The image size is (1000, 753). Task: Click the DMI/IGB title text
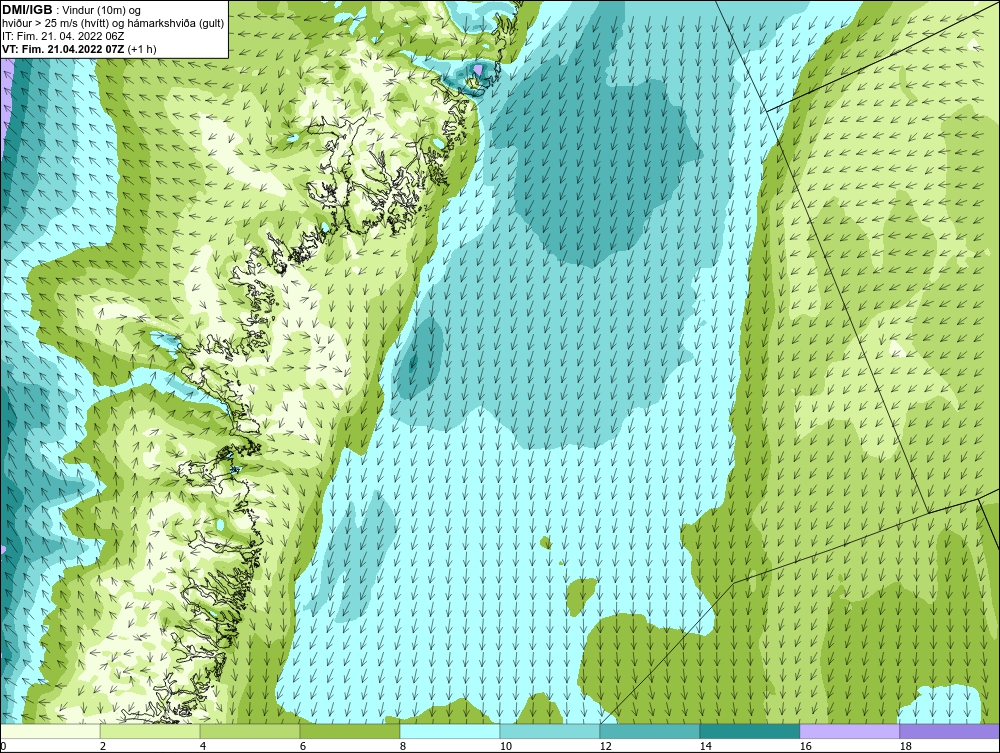(27, 10)
